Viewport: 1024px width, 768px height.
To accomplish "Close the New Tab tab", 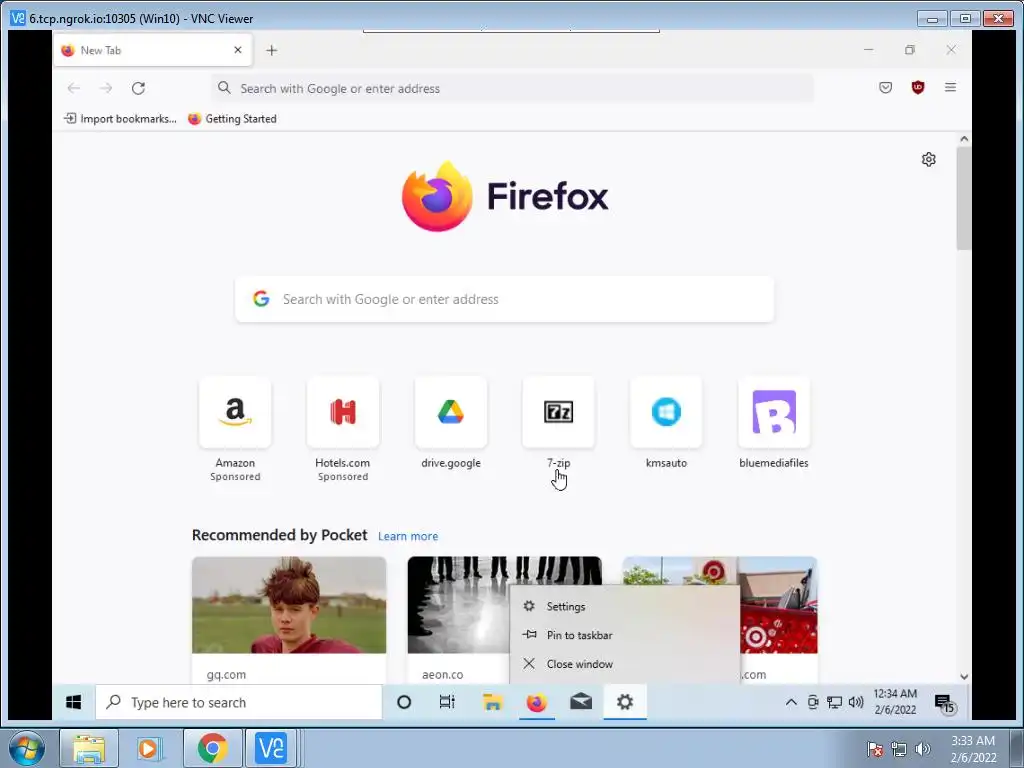I will tap(238, 50).
